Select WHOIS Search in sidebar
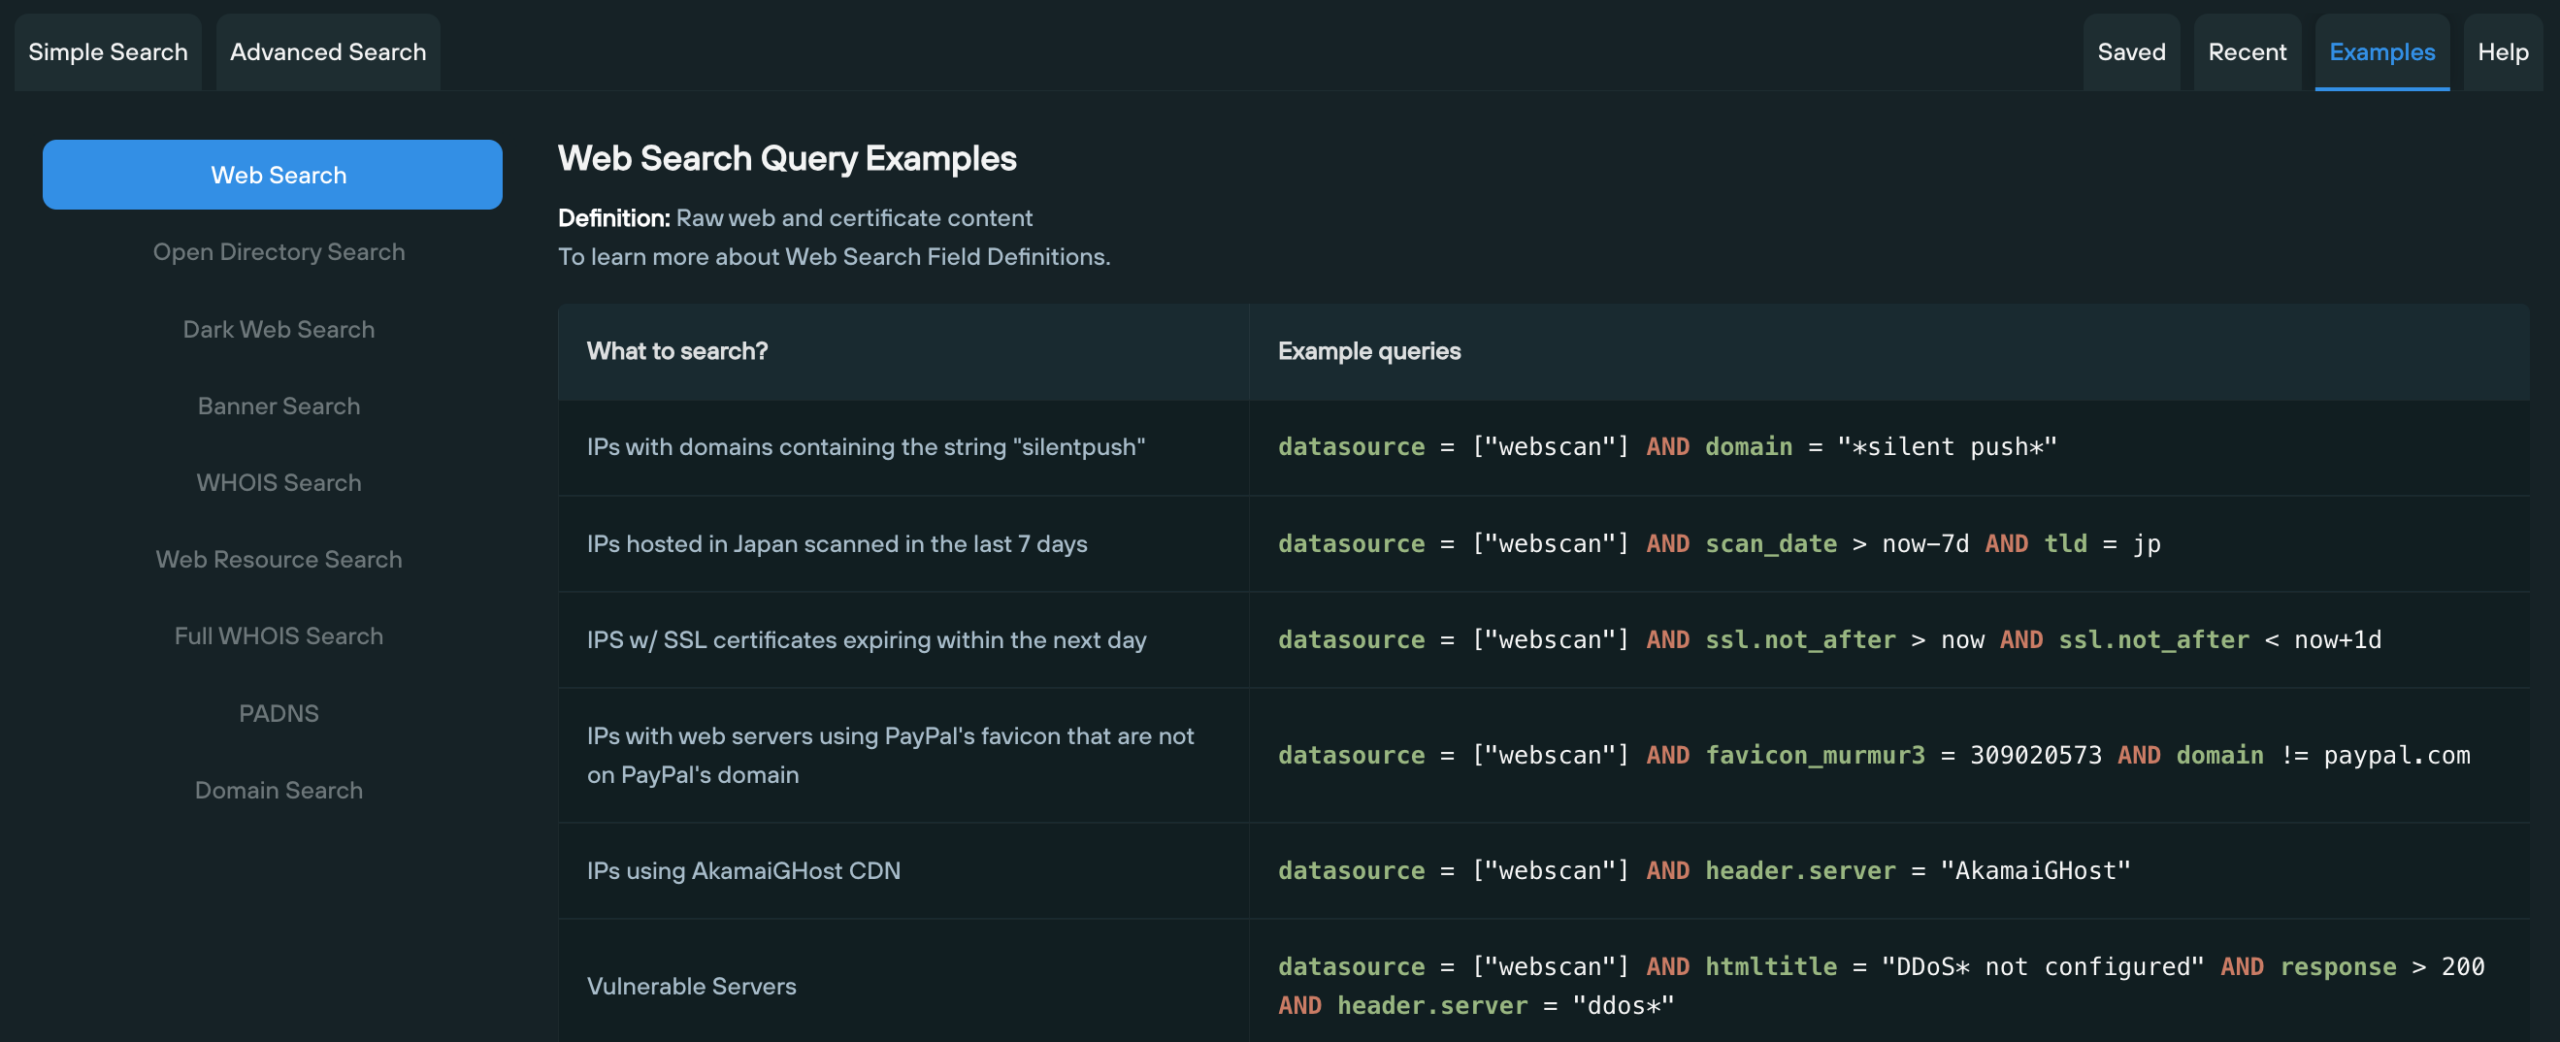 pos(279,482)
